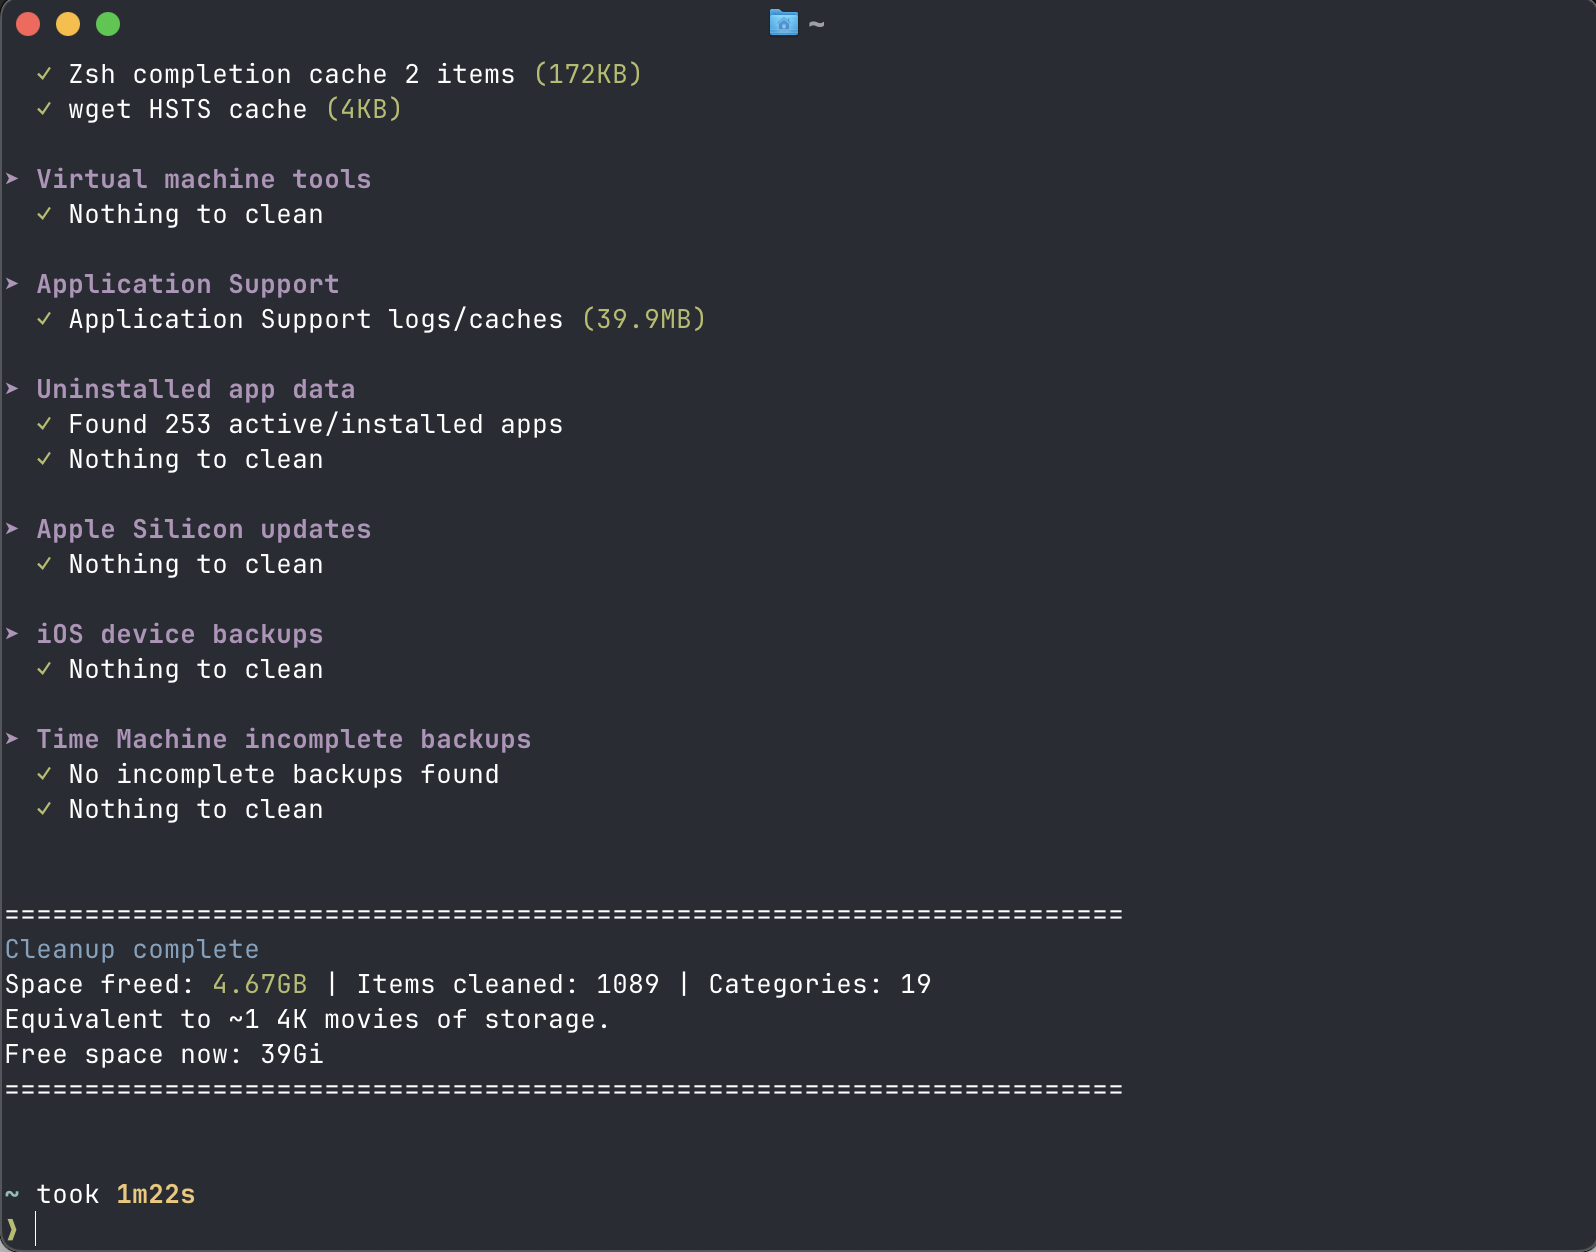Image resolution: width=1596 pixels, height=1252 pixels.
Task: Click the Cleanup complete text
Action: pyautogui.click(x=132, y=949)
